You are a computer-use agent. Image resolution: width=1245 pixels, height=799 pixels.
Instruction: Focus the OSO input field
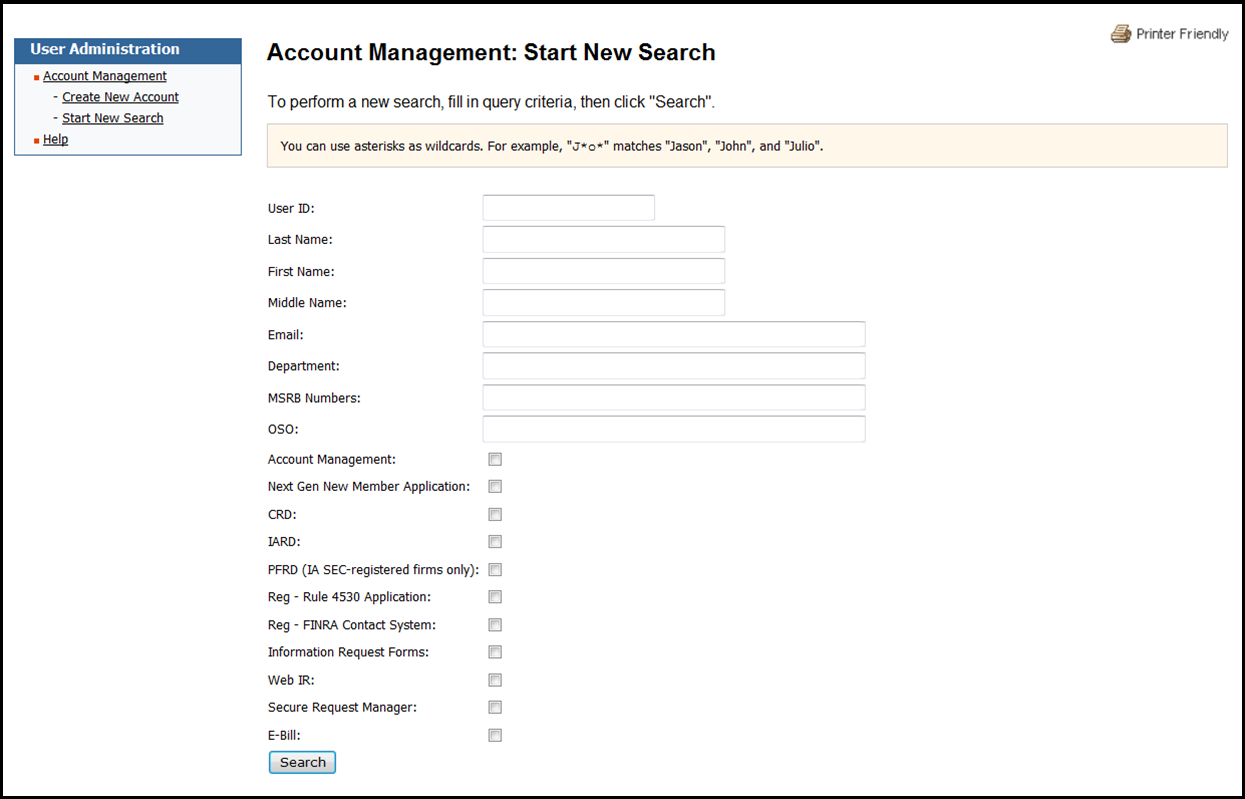point(673,429)
